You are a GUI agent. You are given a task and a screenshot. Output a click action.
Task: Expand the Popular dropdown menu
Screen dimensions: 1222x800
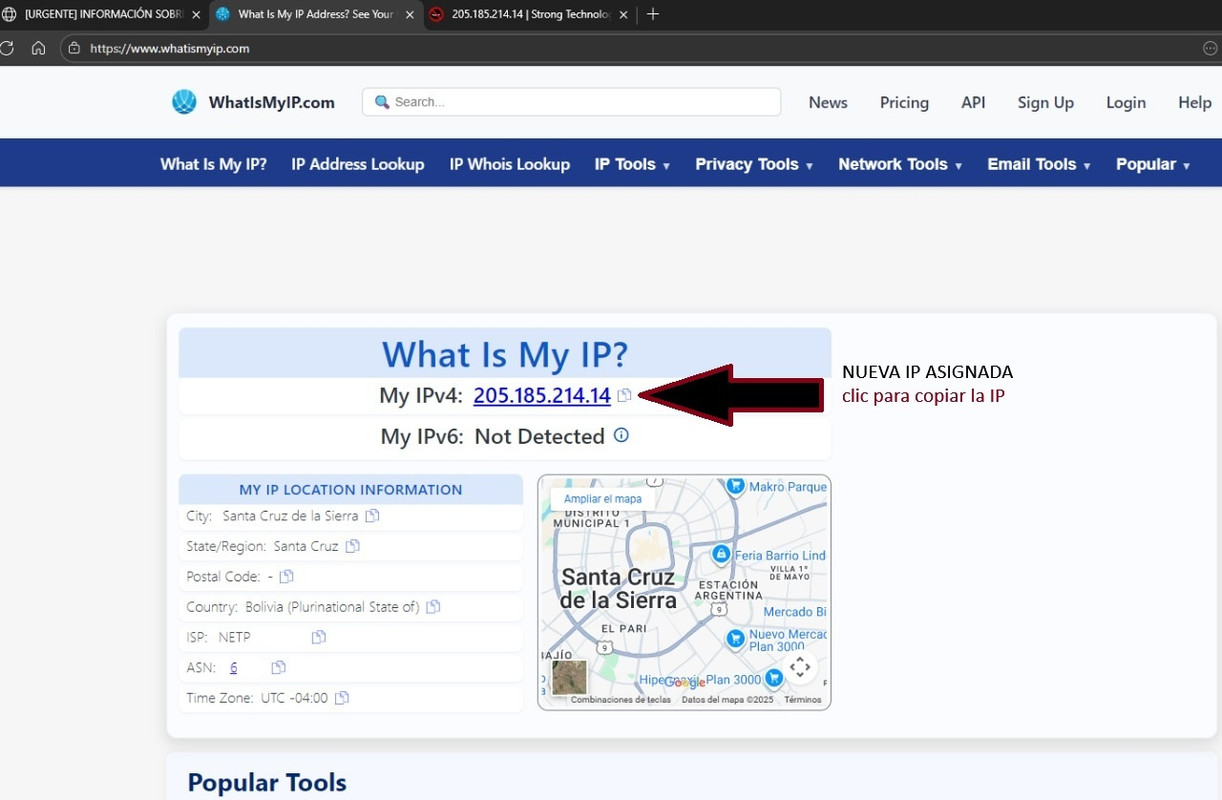[x=1153, y=164]
